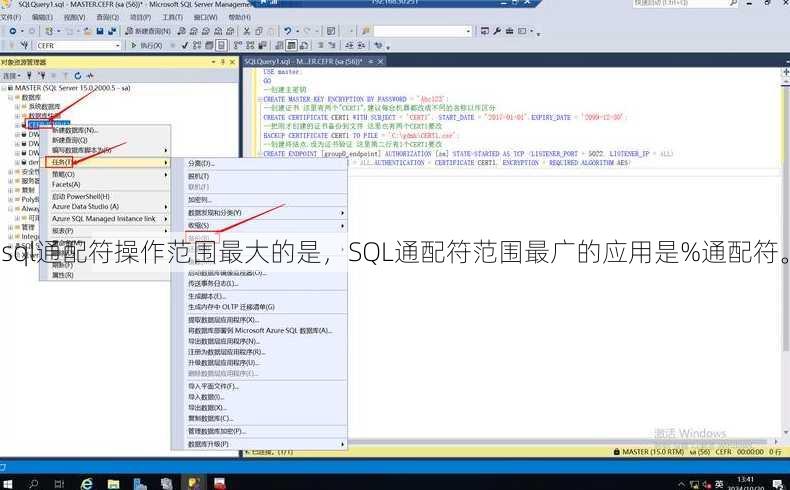
Task: Choose 导入数据(I)... entry
Action: pyautogui.click(x=206, y=397)
